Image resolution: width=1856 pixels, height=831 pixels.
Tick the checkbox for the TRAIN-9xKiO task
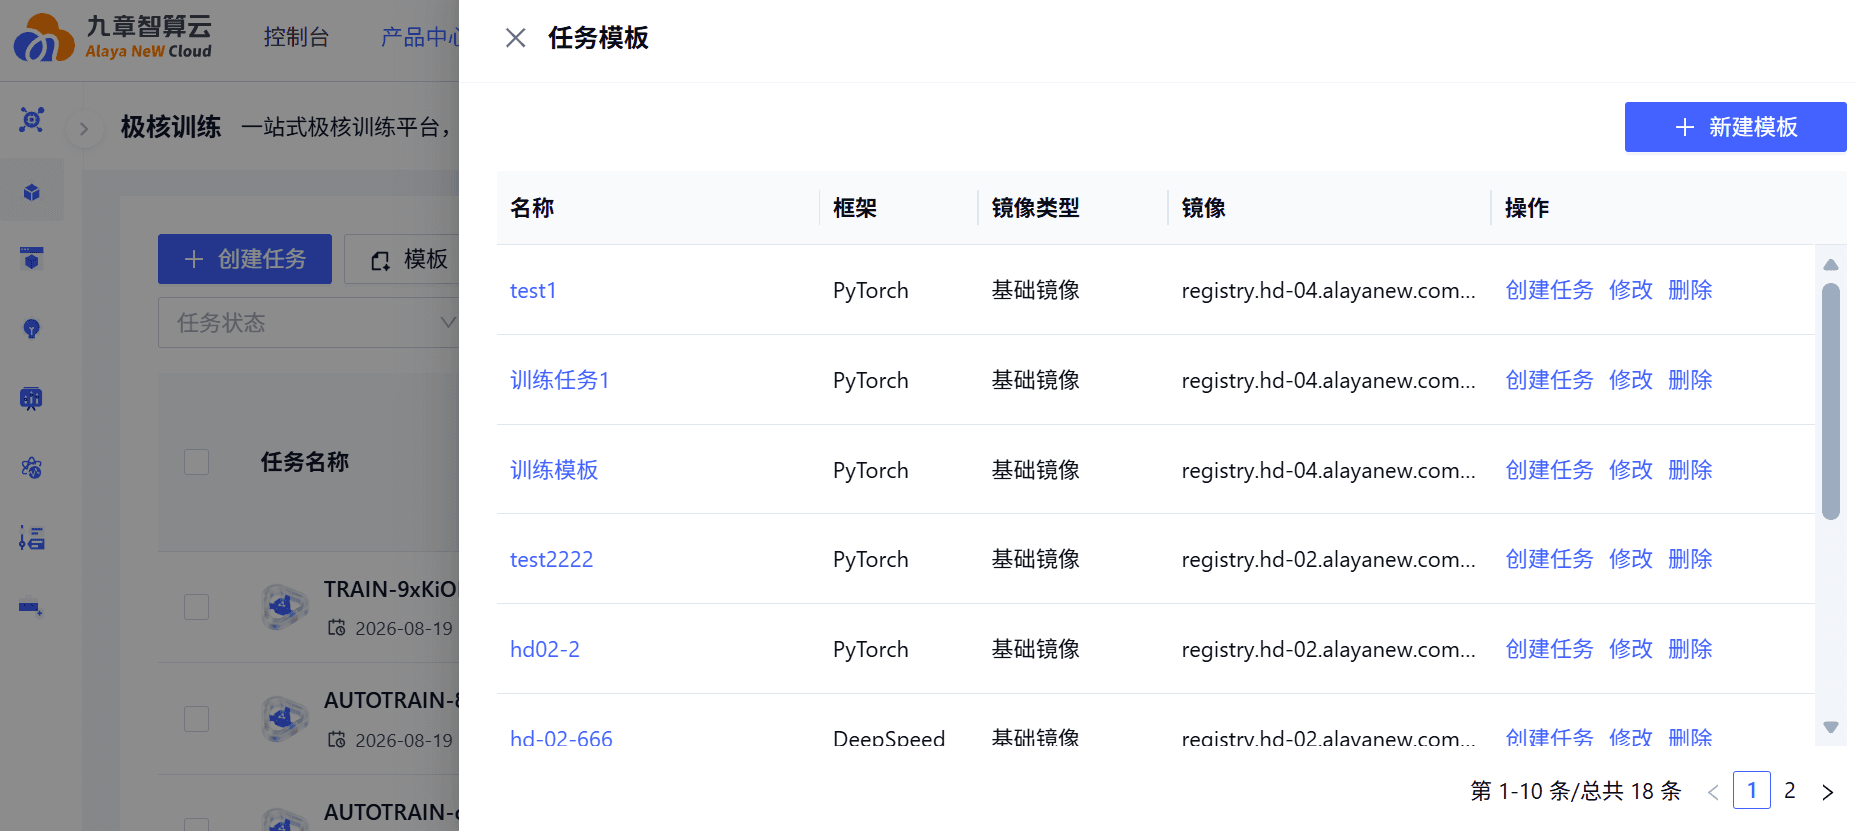pos(197,608)
